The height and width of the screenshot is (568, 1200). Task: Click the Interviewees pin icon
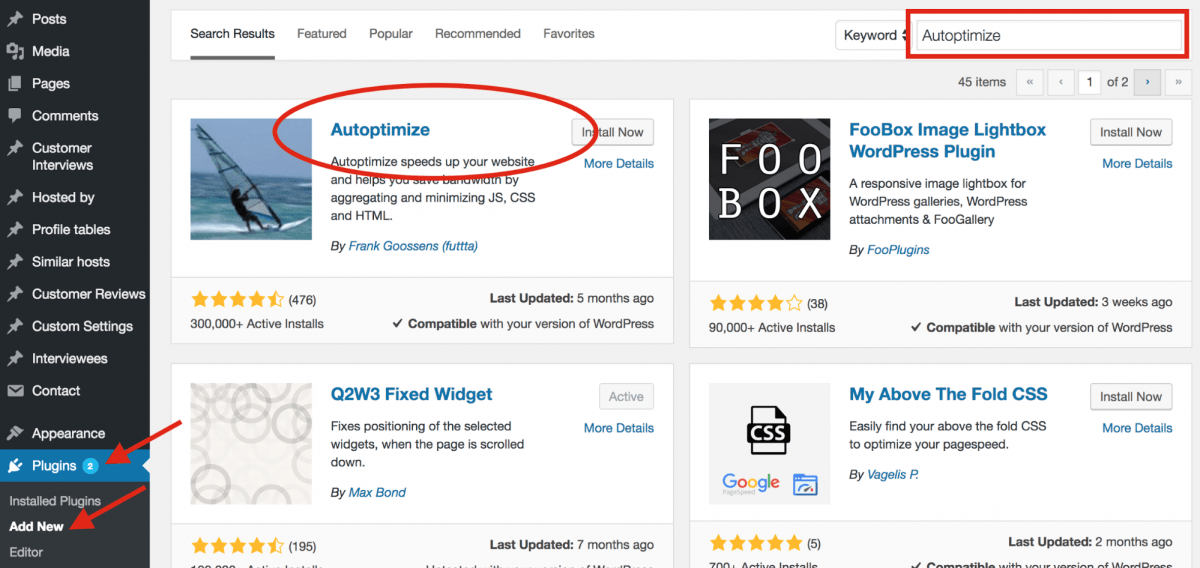15,358
